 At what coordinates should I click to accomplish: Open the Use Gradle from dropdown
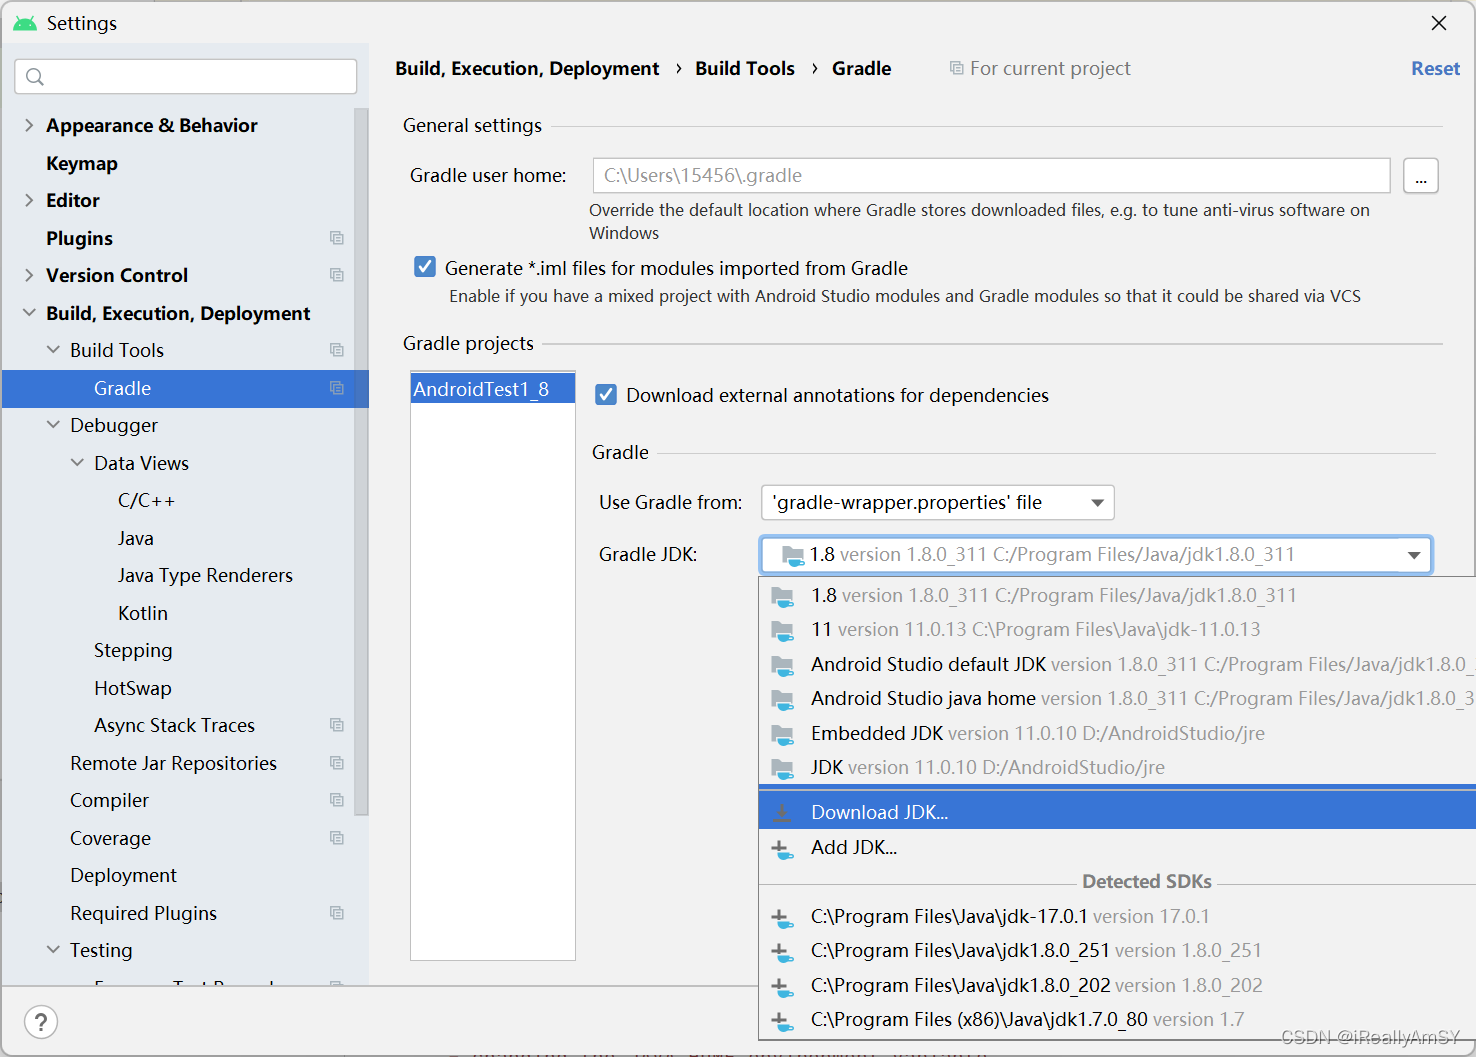click(x=937, y=502)
